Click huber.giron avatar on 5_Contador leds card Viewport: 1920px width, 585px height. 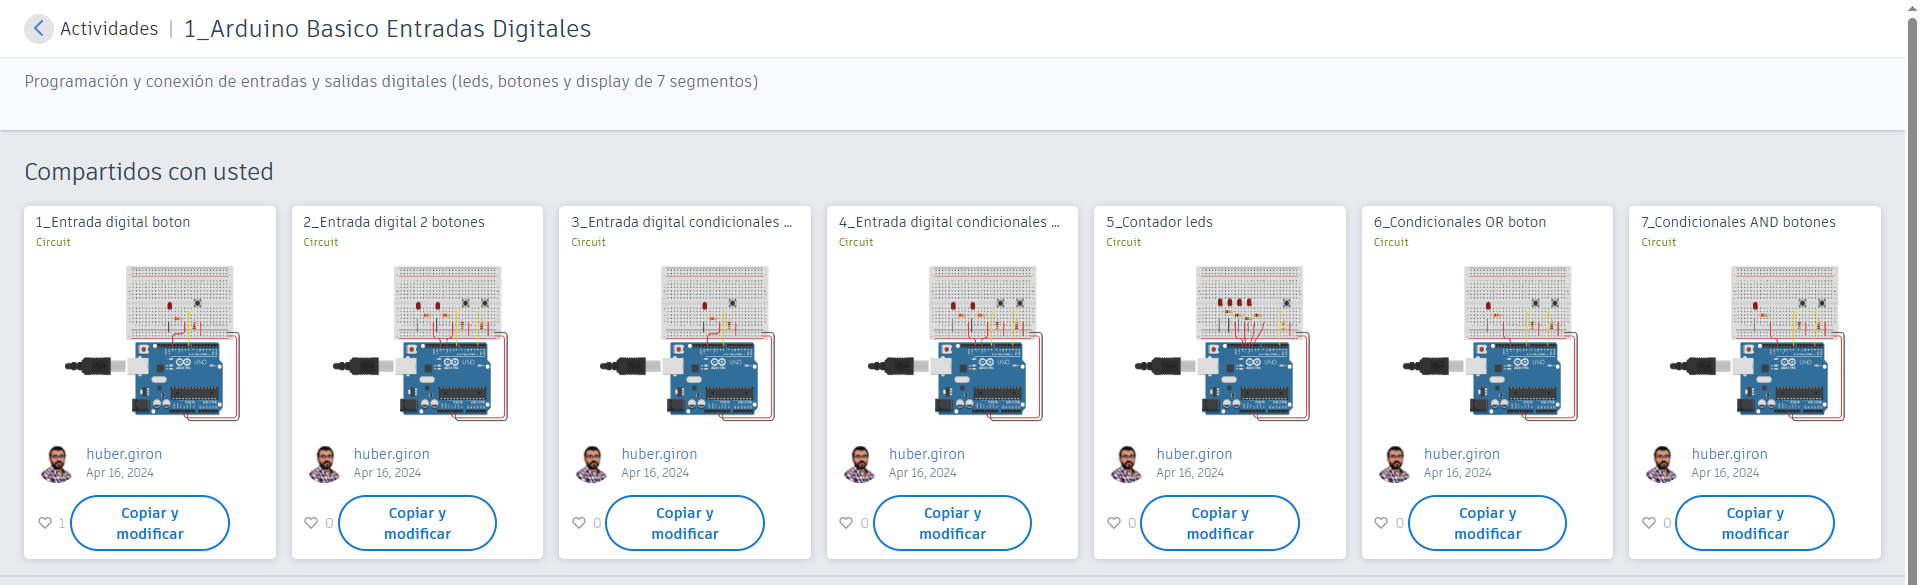[1126, 464]
